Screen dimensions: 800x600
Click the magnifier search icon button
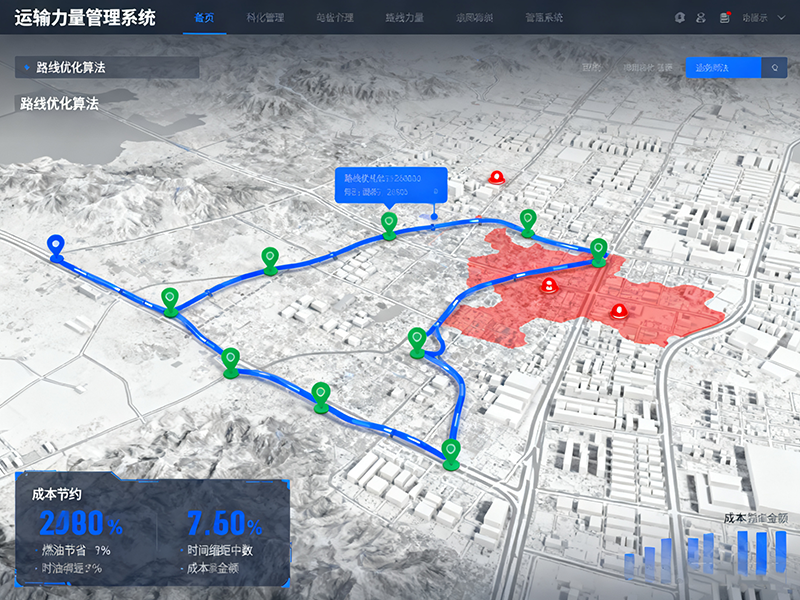tap(774, 67)
